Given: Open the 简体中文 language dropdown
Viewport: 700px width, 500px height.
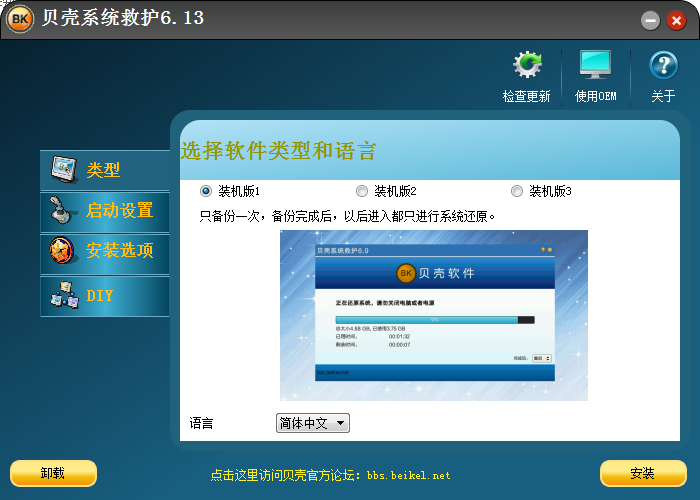Looking at the screenshot, I should [x=312, y=423].
